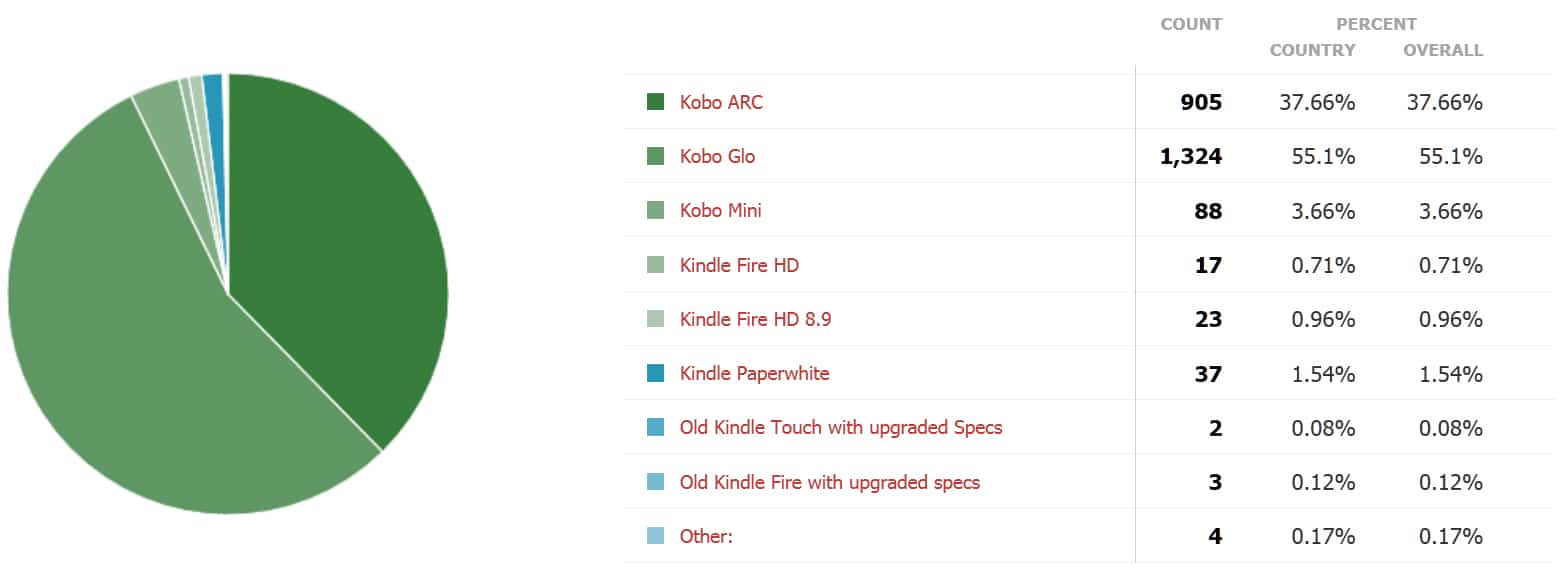Click the OVERALL percent column header
Viewport: 1568px width, 572px height.
pos(1443,50)
